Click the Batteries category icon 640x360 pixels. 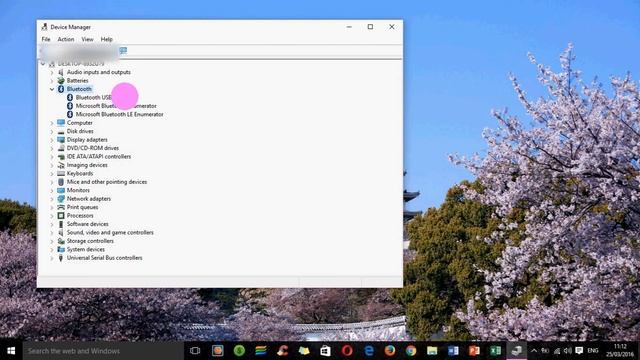61,80
